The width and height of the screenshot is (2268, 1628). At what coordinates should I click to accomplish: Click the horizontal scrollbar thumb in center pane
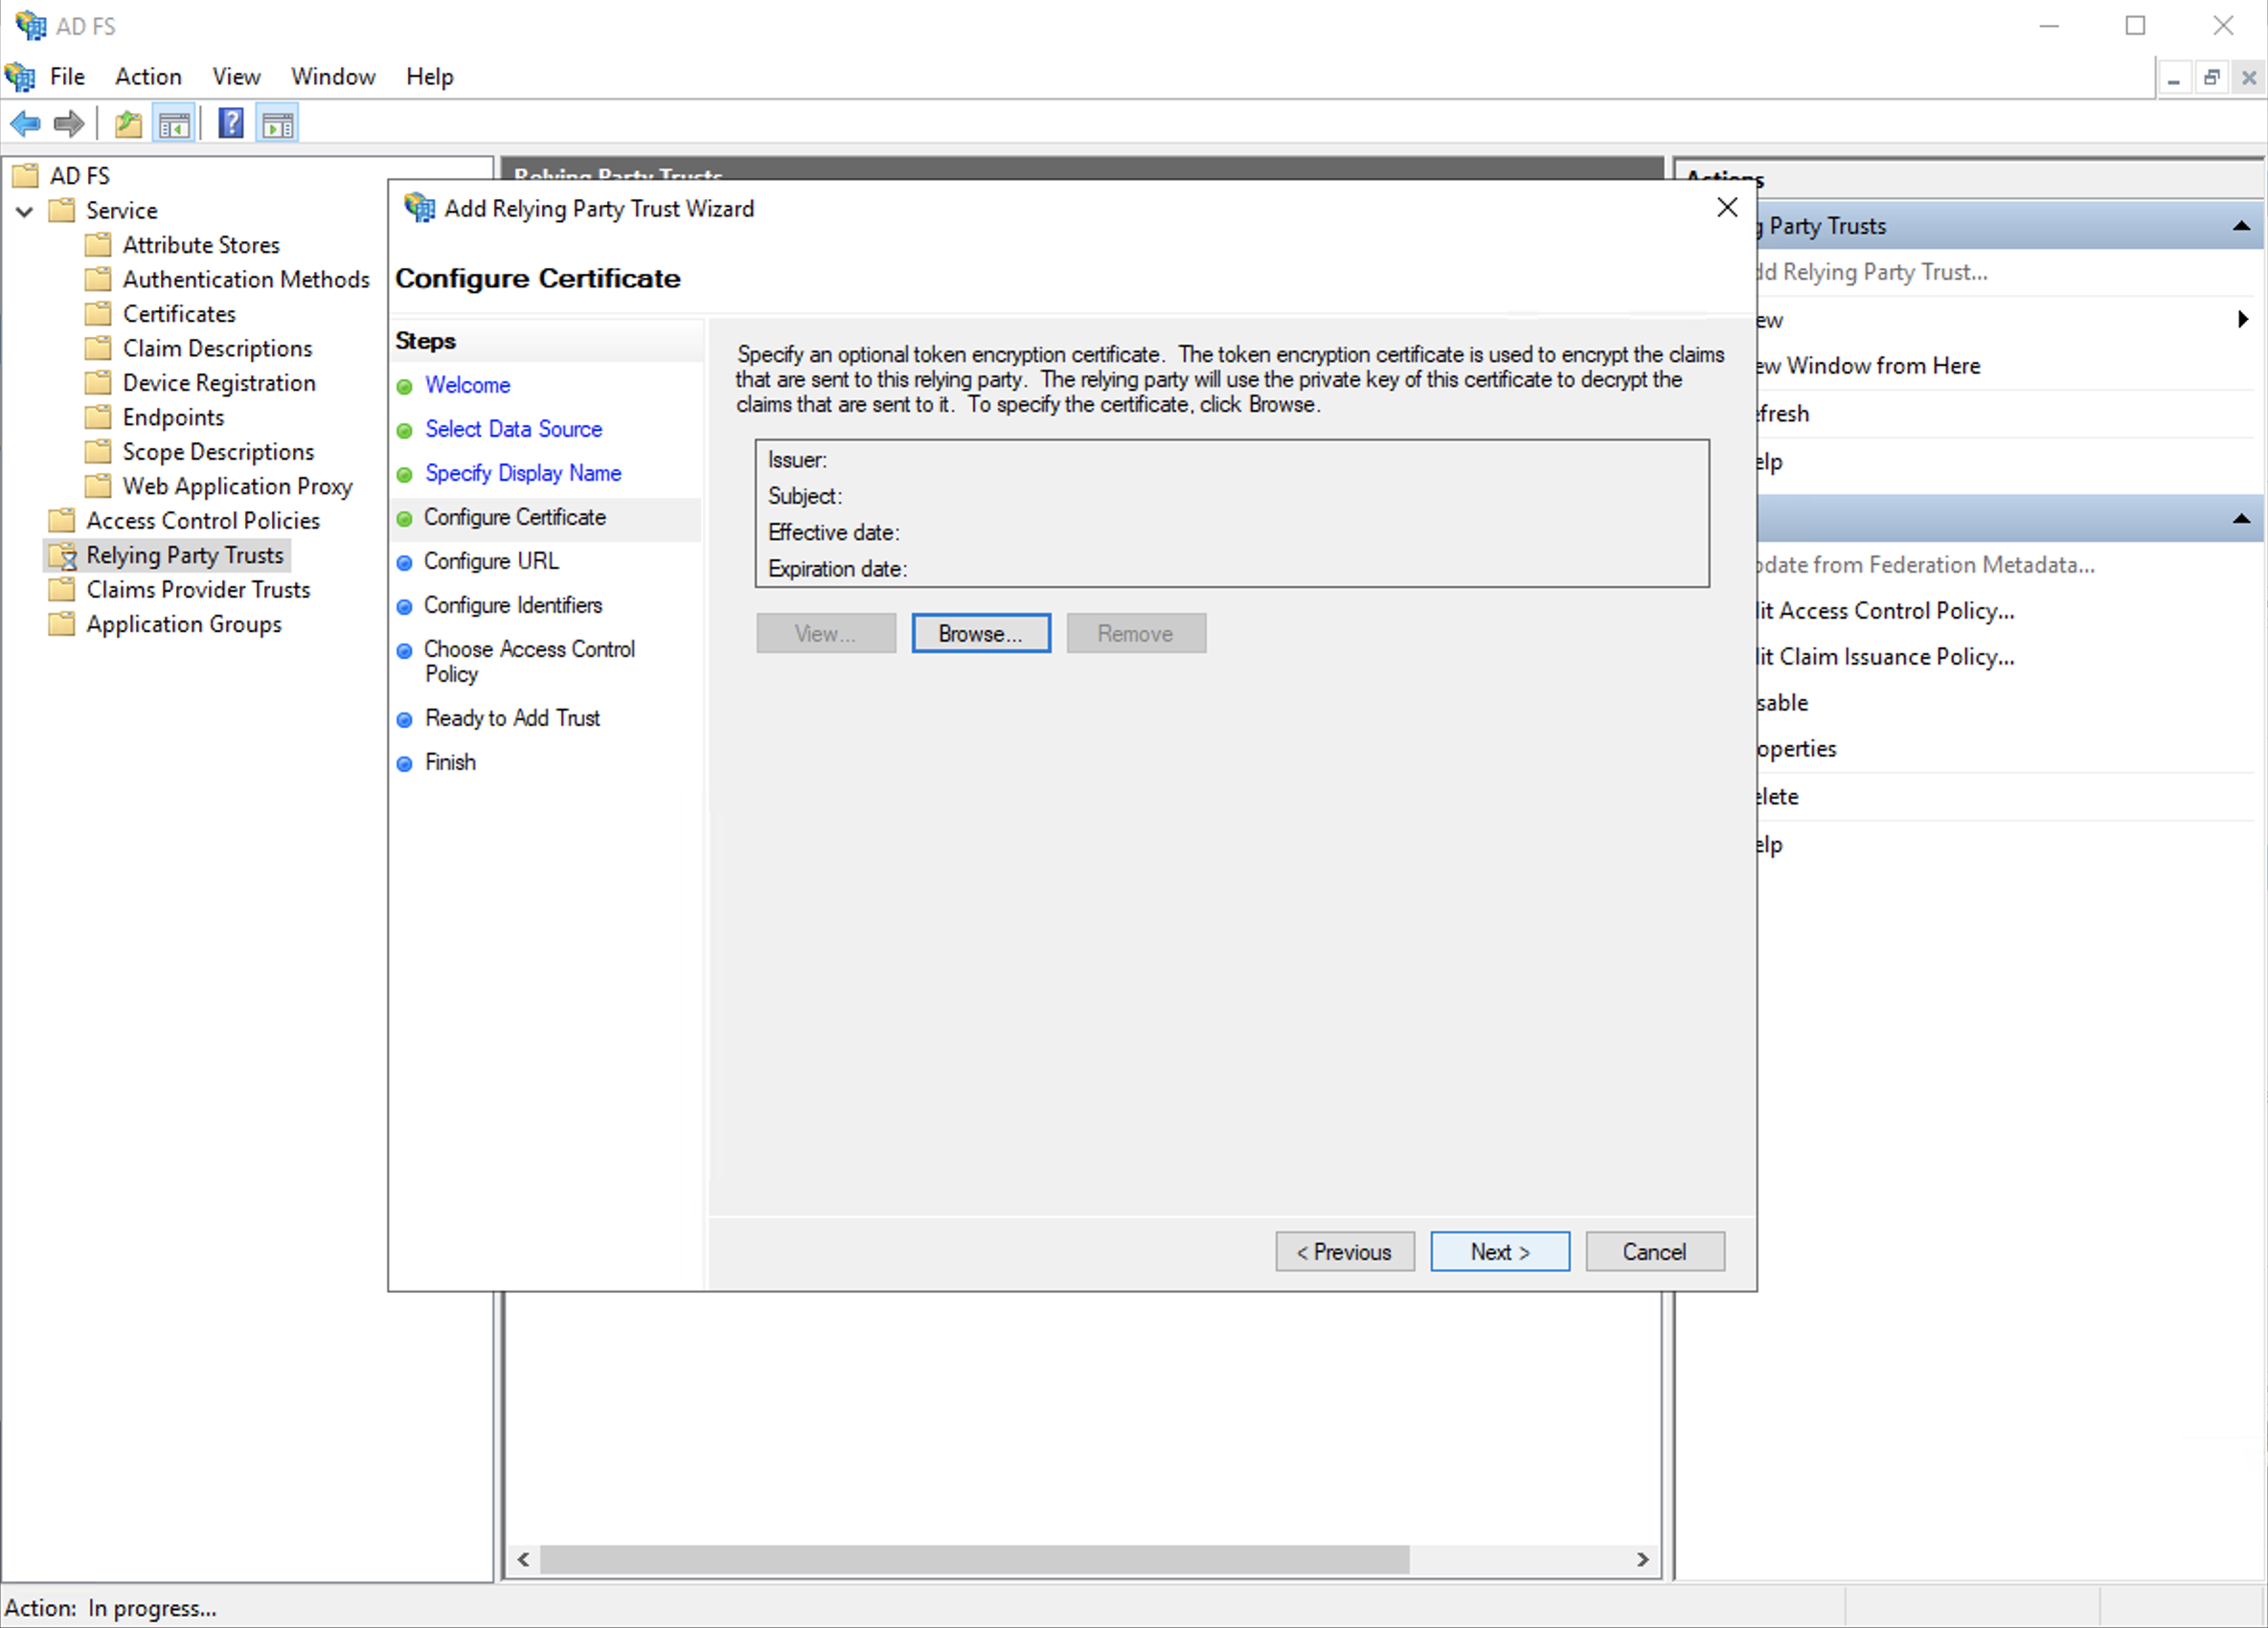(975, 1559)
